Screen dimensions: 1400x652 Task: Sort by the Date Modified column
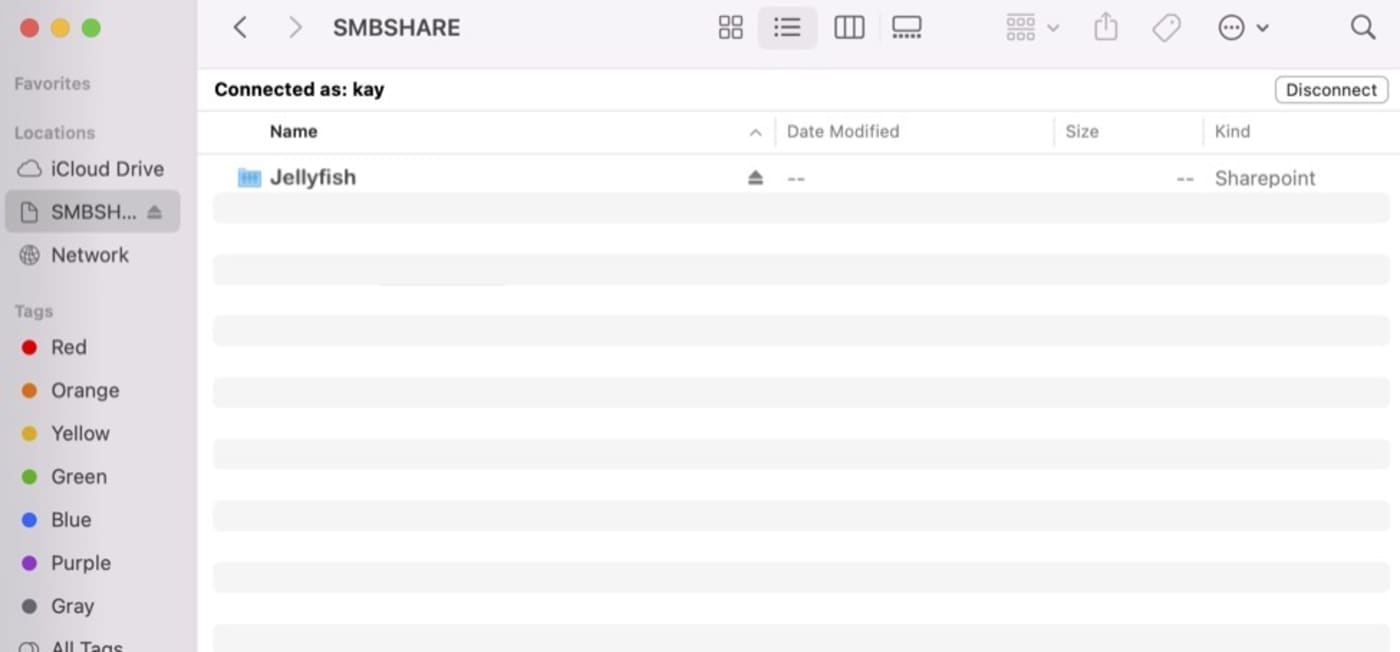843,132
